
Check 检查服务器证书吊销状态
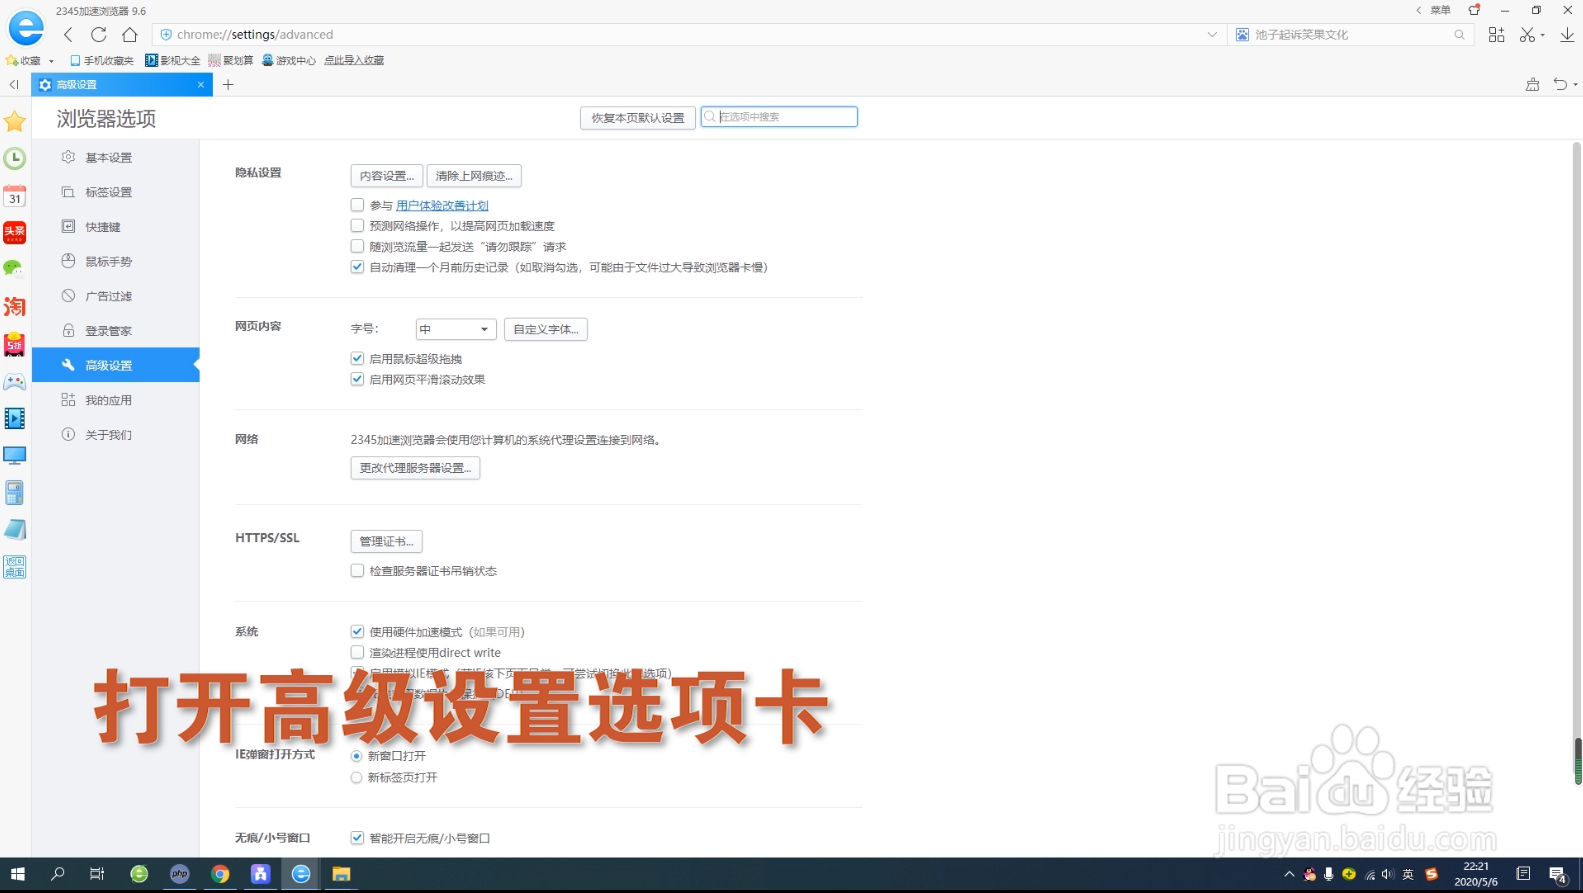tap(357, 571)
